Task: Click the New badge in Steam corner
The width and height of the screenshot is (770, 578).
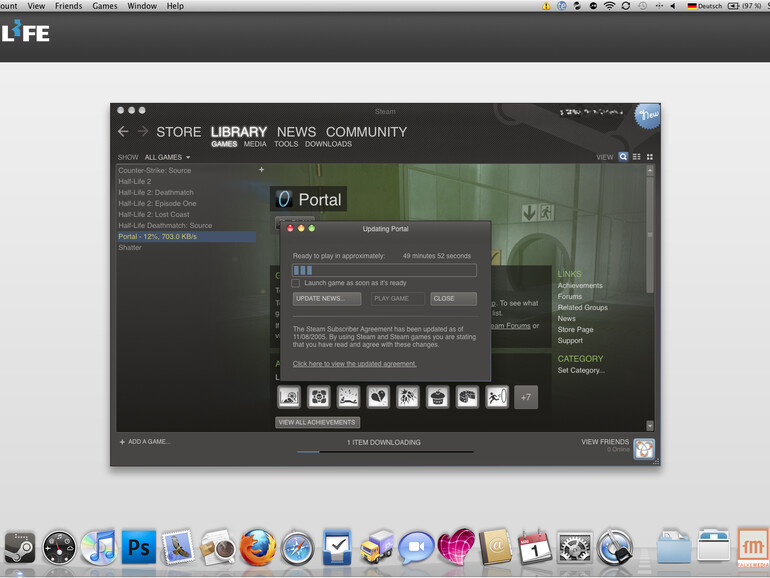Action: coord(647,116)
